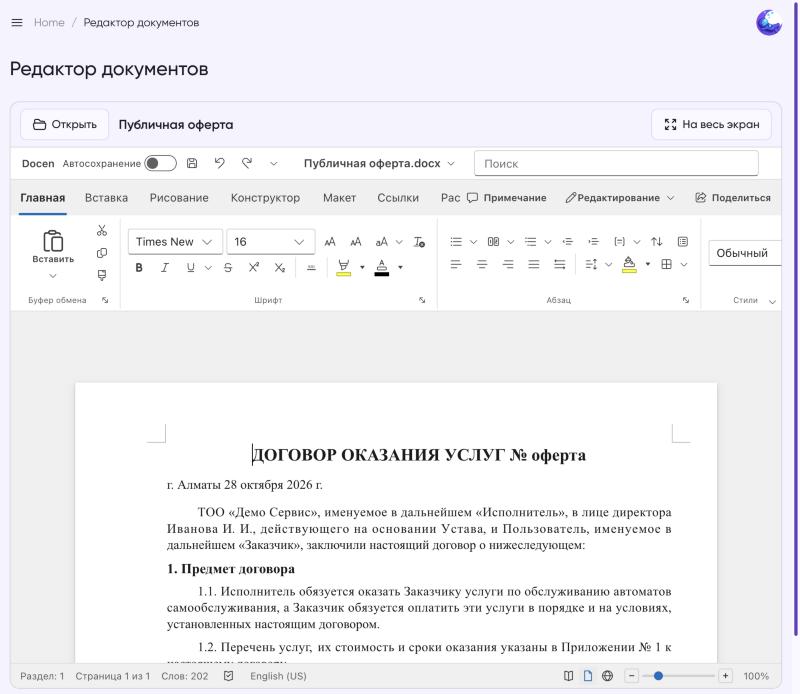
Task: Align text left
Action: tap(456, 264)
